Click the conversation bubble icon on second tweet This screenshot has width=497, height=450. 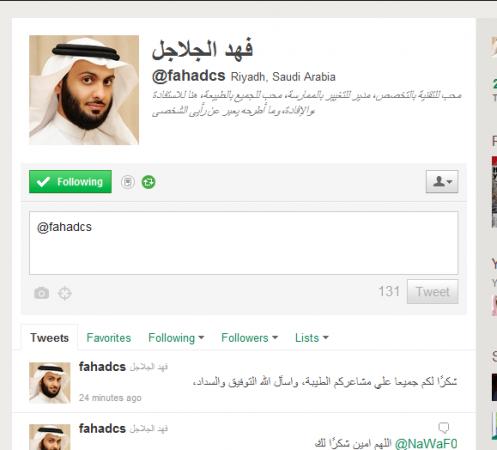444,427
